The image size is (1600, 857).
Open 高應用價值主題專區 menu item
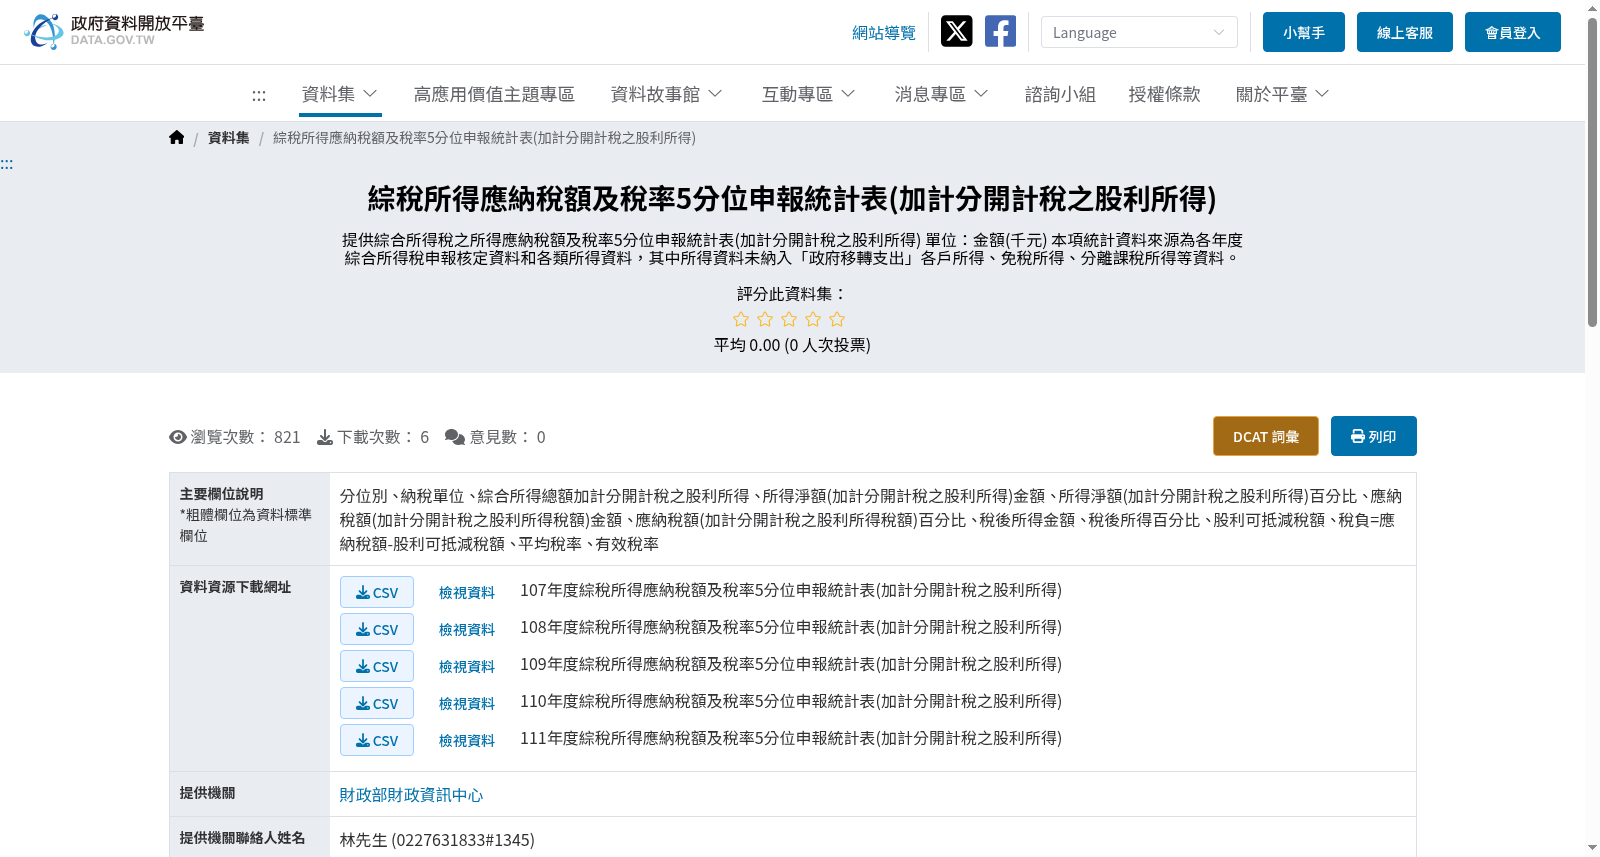coord(494,94)
